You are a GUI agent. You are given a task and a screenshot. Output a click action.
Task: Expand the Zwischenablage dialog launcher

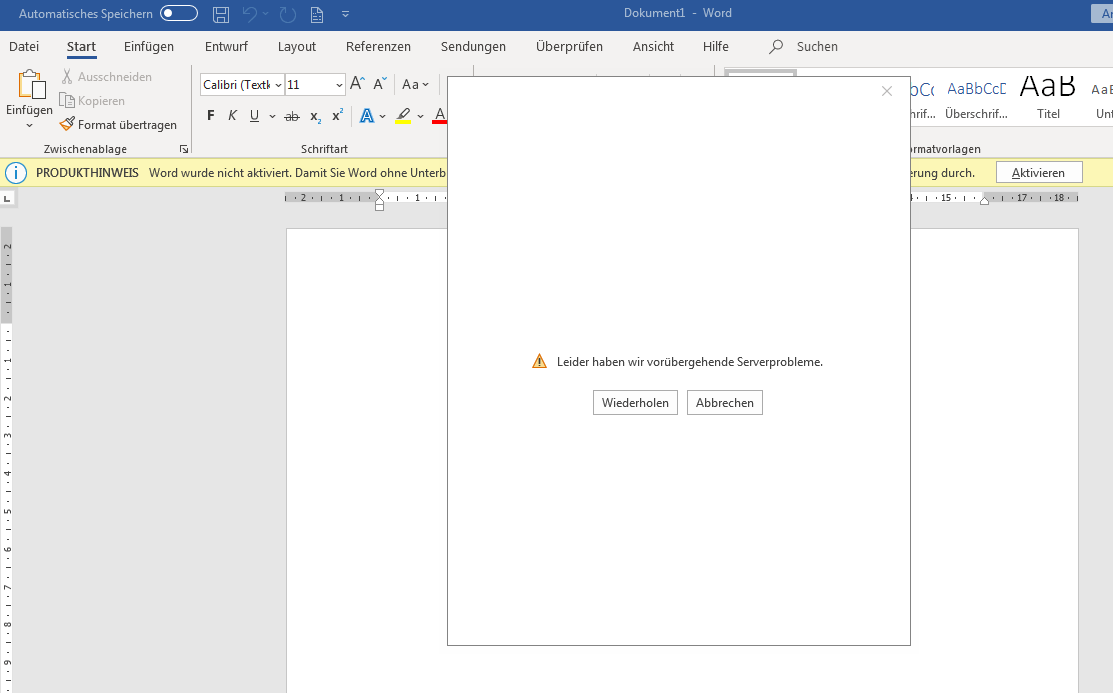tap(184, 149)
